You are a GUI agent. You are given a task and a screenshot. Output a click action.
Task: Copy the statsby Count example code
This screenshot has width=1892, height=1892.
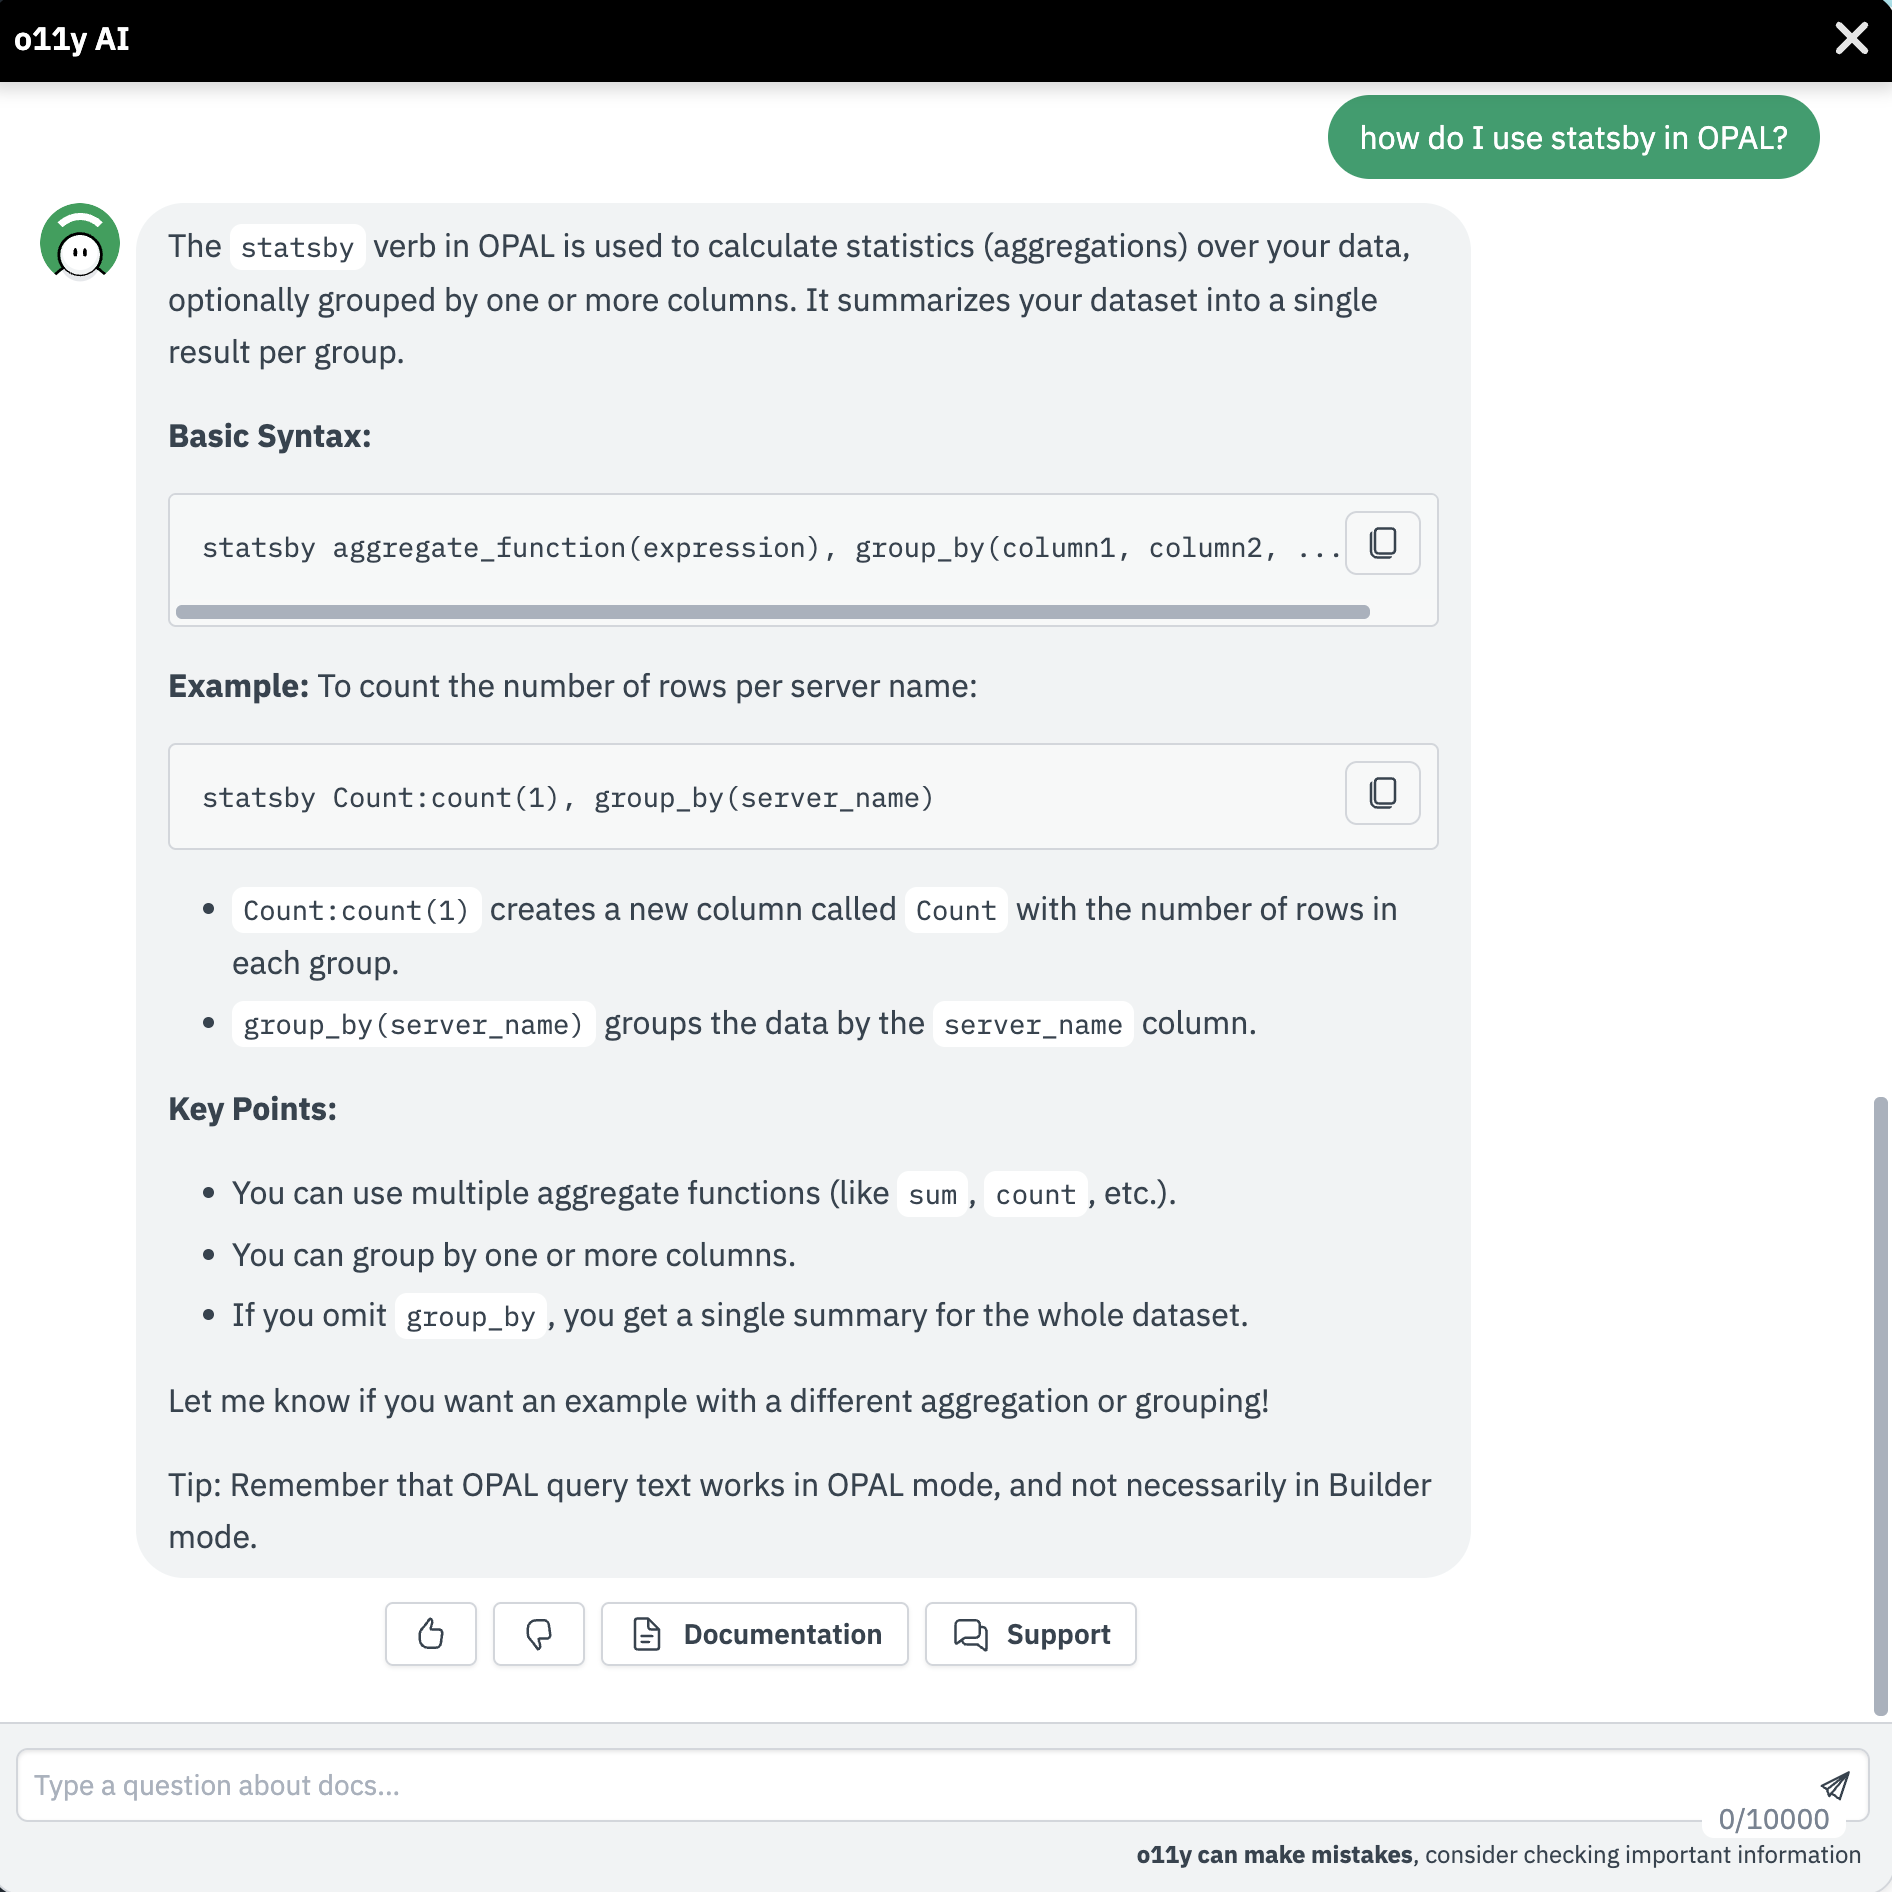1382,793
